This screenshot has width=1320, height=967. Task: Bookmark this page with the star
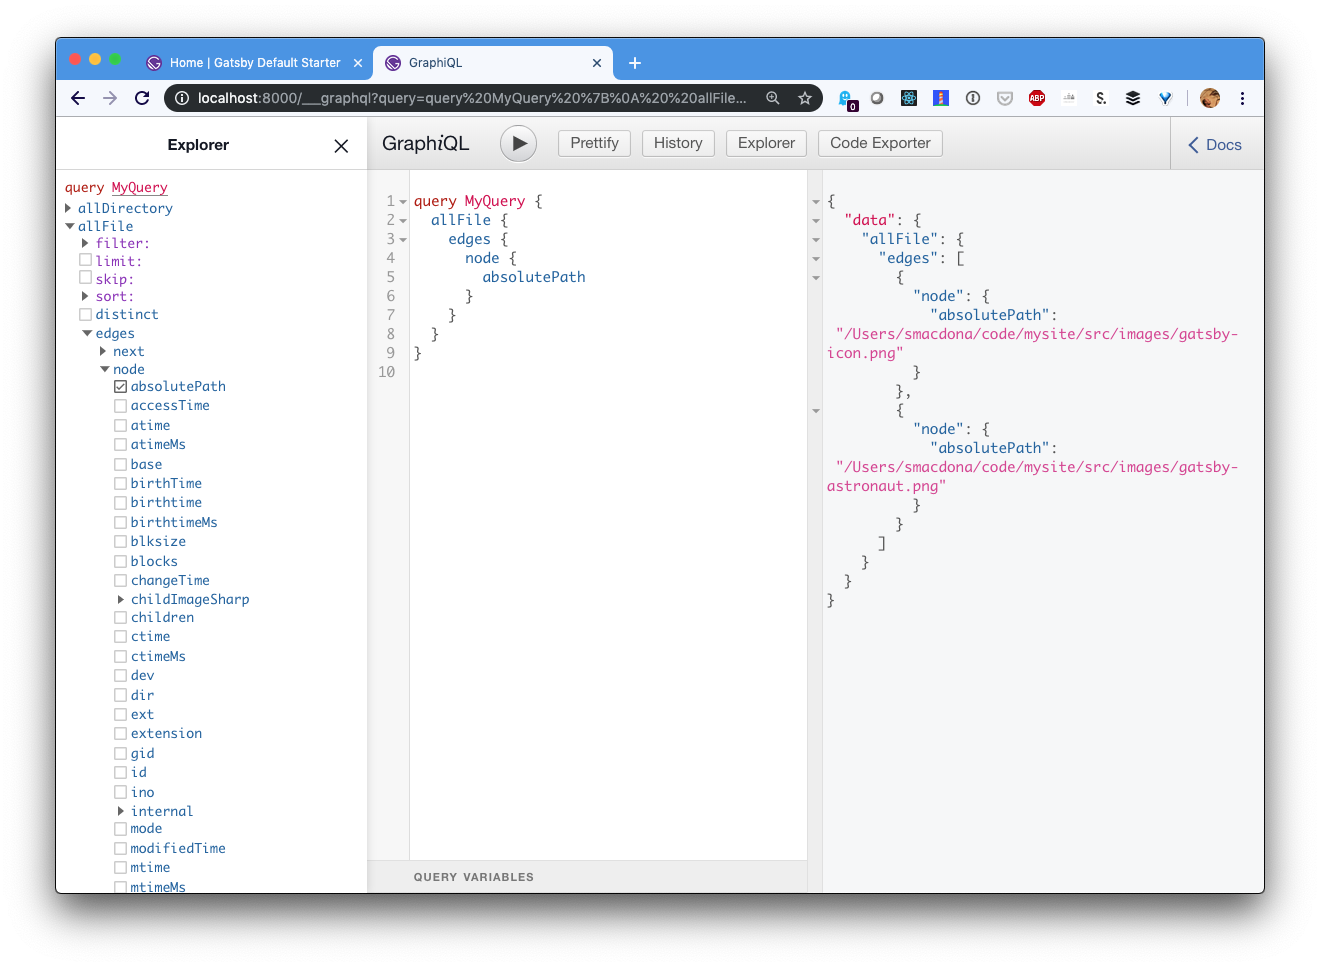pyautogui.click(x=805, y=98)
